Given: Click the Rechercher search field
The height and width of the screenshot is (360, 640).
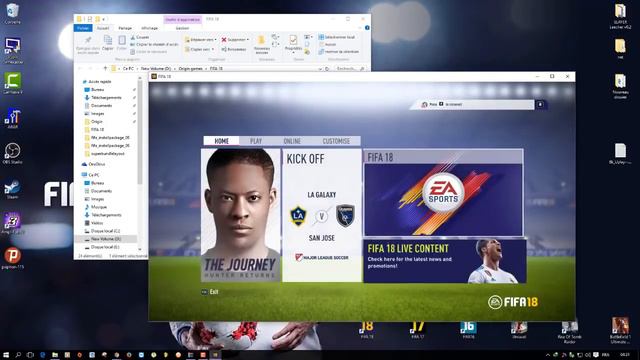Looking at the screenshot, I should coord(350,69).
